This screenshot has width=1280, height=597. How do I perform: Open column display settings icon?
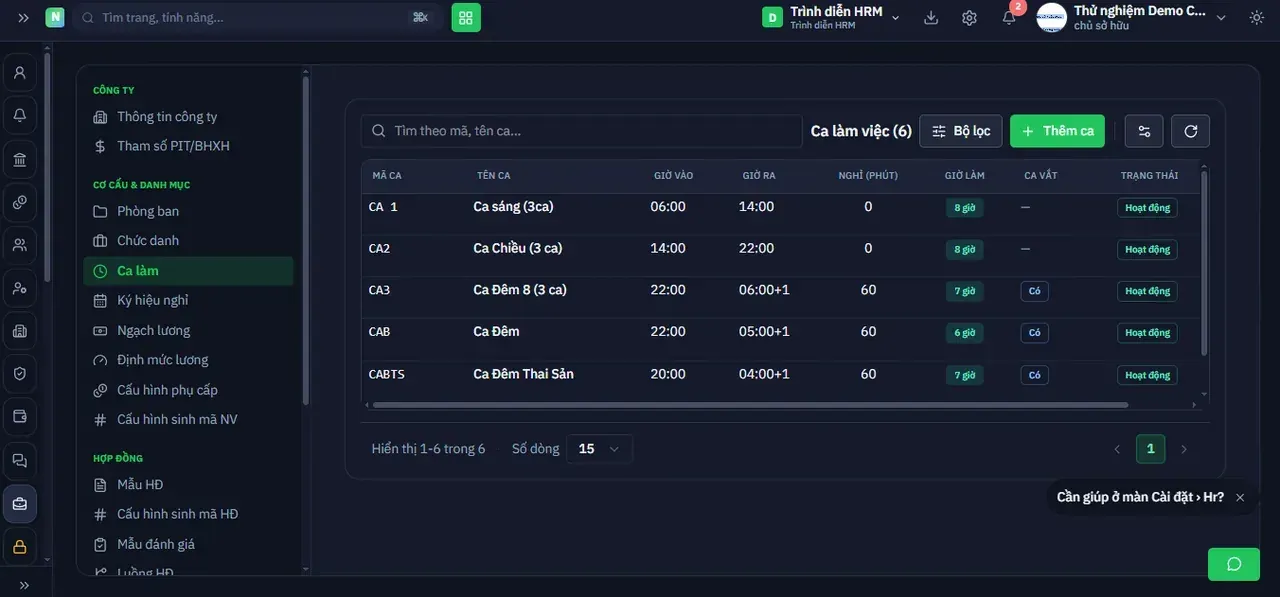[1144, 131]
